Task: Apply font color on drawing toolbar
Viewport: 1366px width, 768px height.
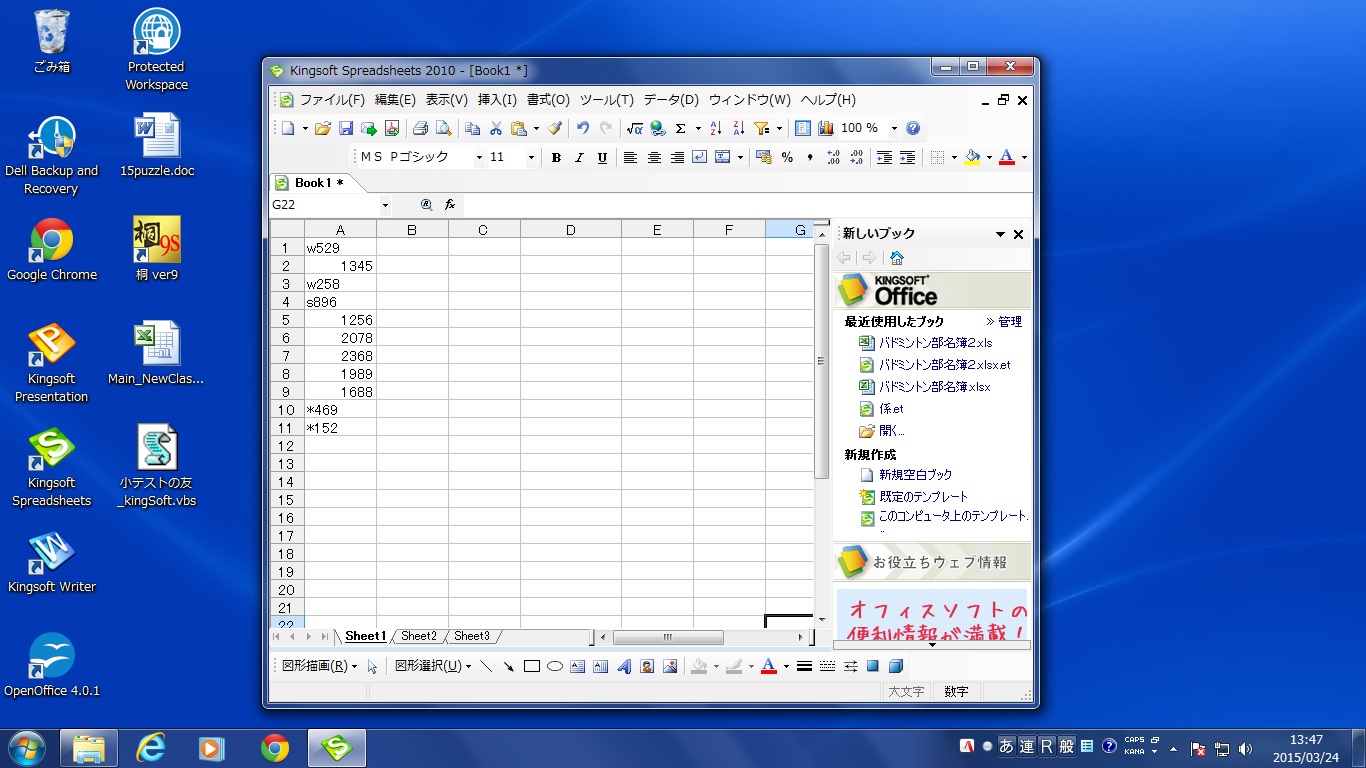Action: pyautogui.click(x=768, y=666)
